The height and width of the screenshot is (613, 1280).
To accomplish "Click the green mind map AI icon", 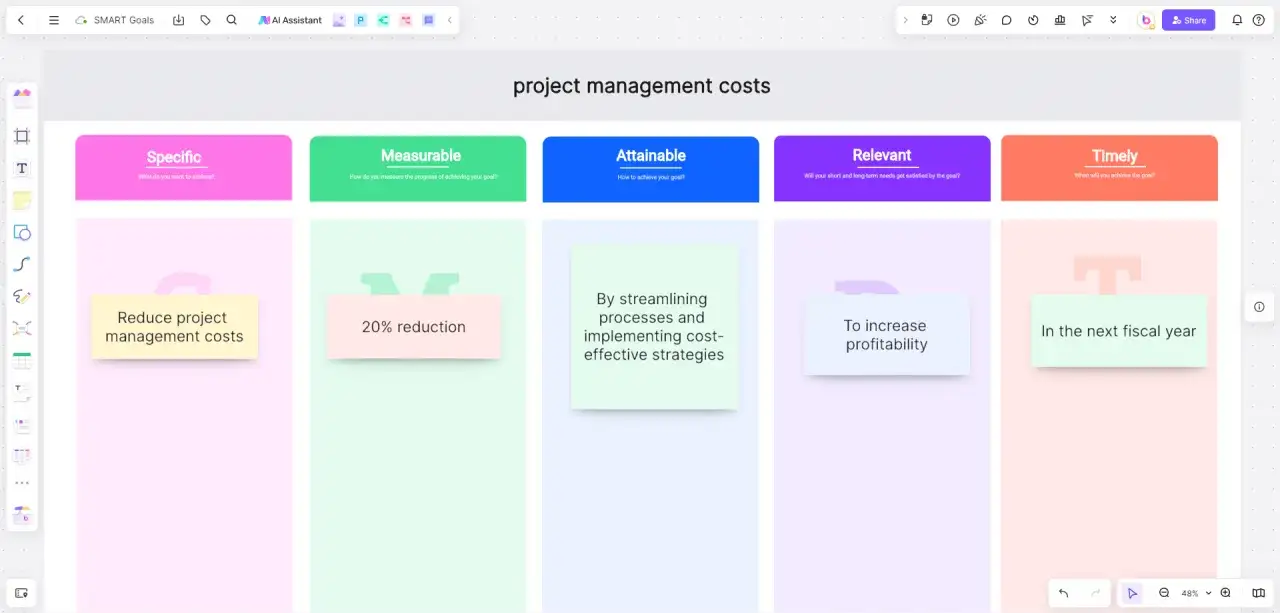I will pyautogui.click(x=383, y=20).
